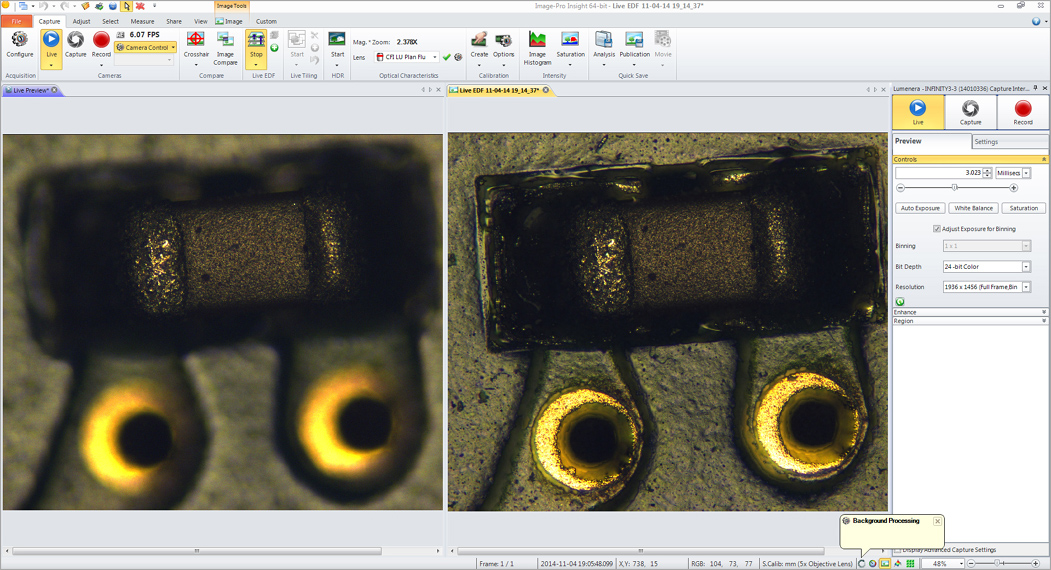Click the green checkmark beside Lens

tap(447, 57)
